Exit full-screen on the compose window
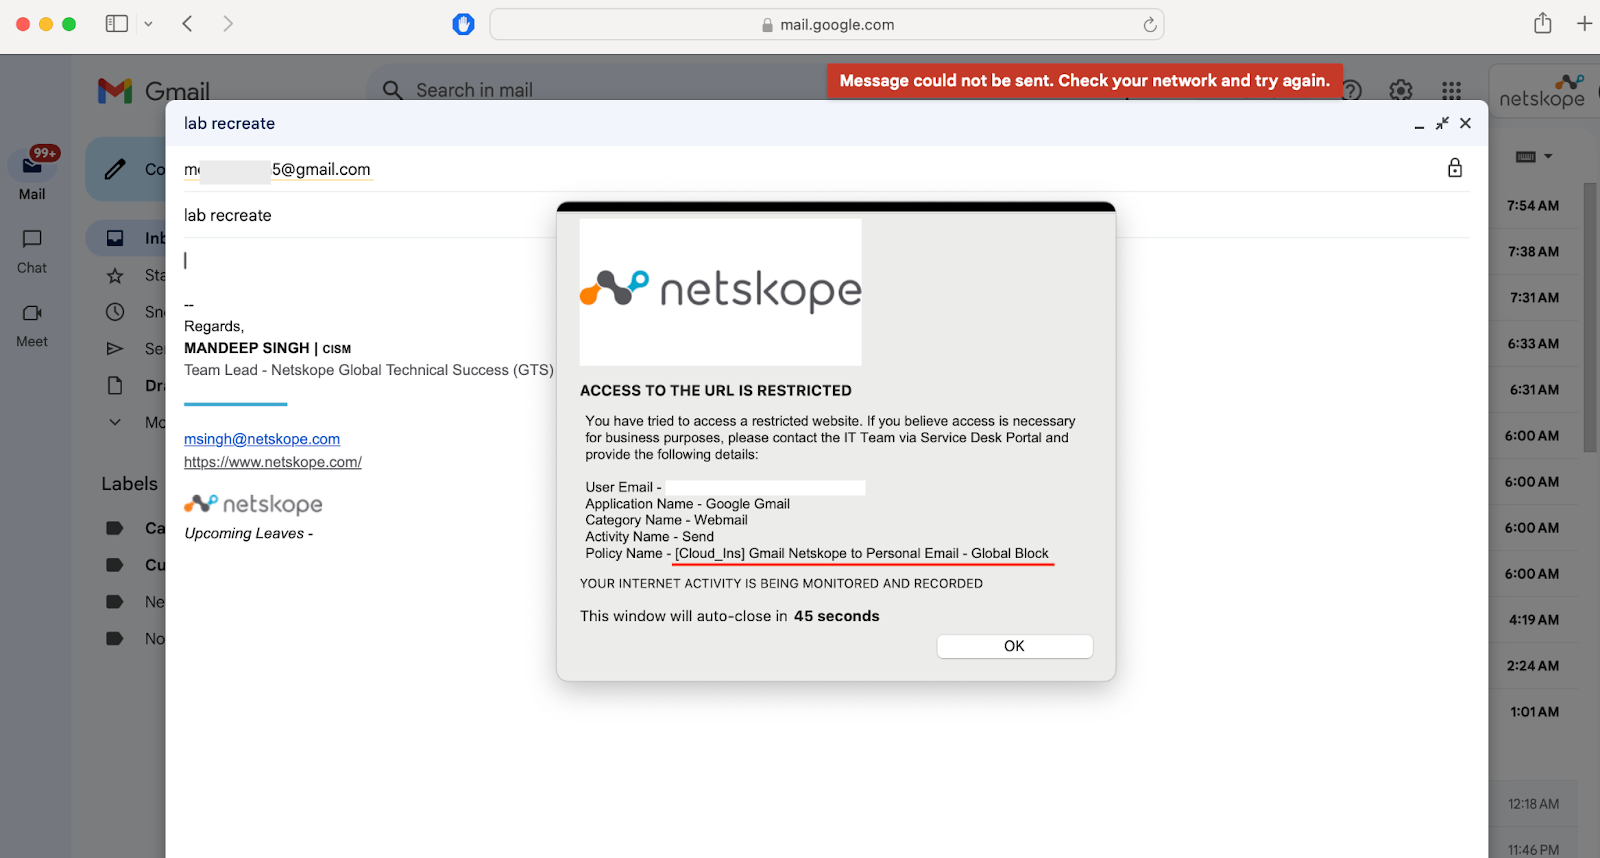Viewport: 1600px width, 858px height. point(1442,123)
